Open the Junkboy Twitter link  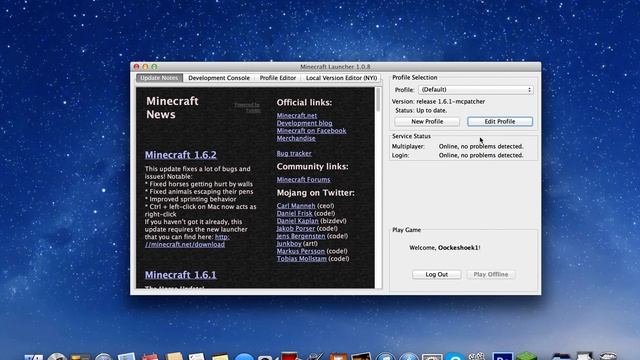[289, 243]
